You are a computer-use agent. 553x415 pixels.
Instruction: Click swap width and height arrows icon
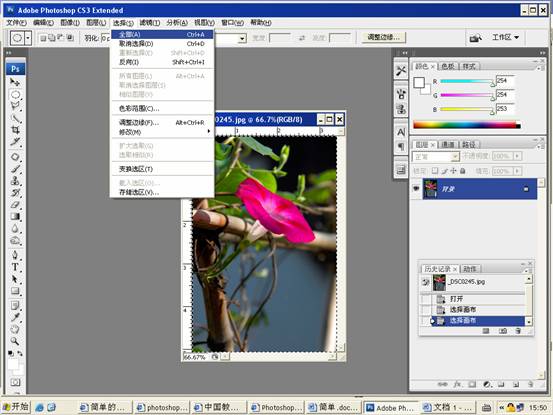point(302,38)
